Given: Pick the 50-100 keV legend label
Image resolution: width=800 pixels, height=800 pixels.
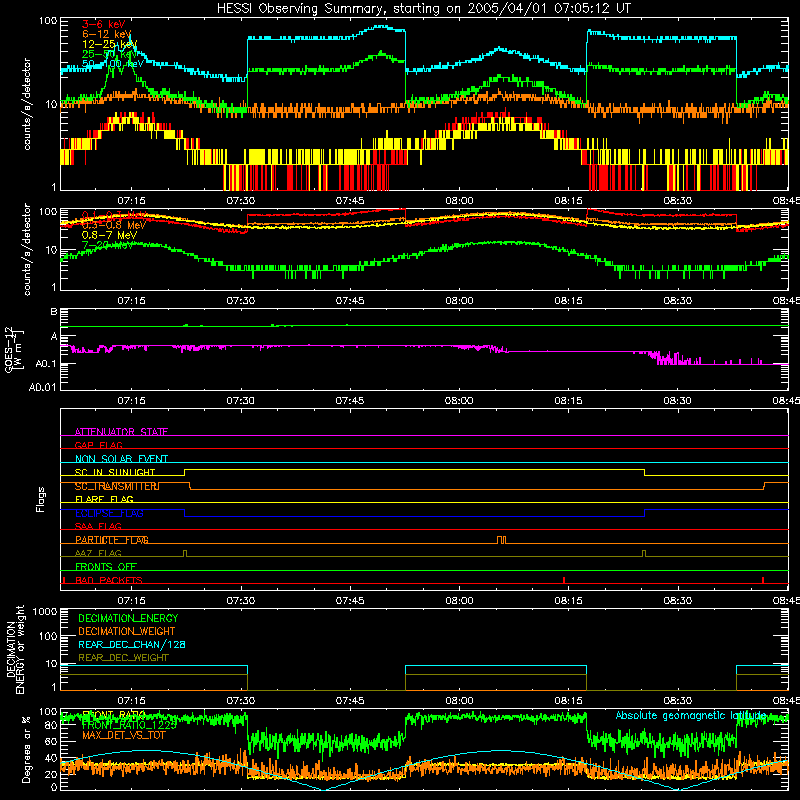Looking at the screenshot, I should [x=113, y=64].
